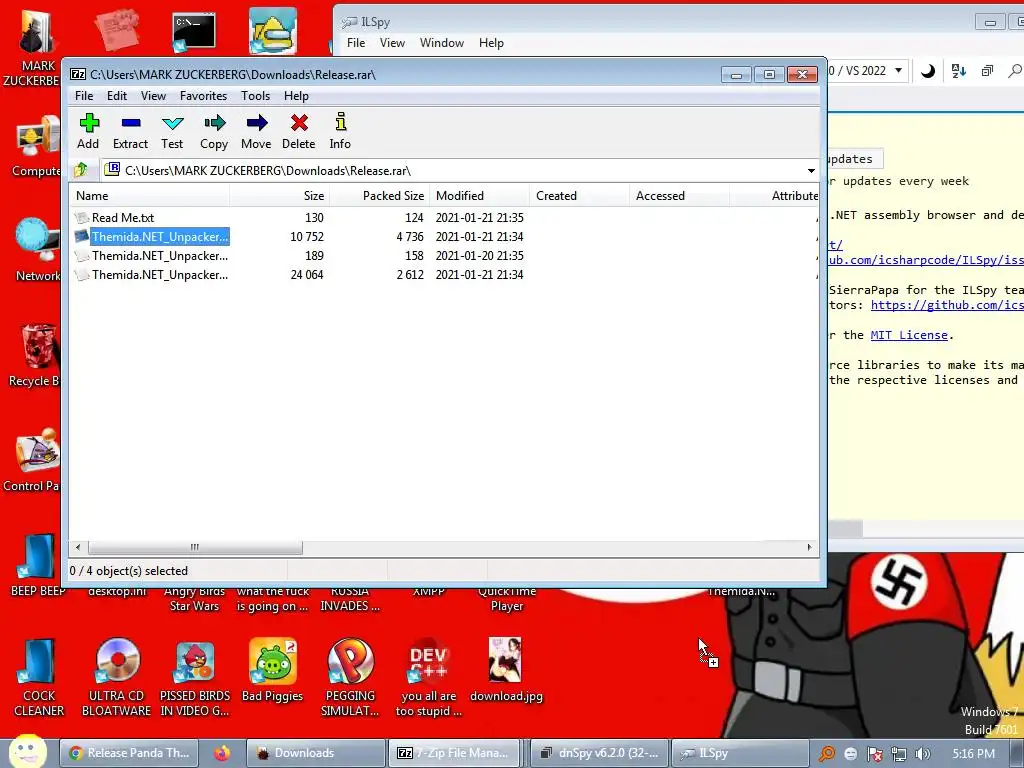Click the Copy toolbar icon
The width and height of the screenshot is (1024, 768).
pos(214,131)
